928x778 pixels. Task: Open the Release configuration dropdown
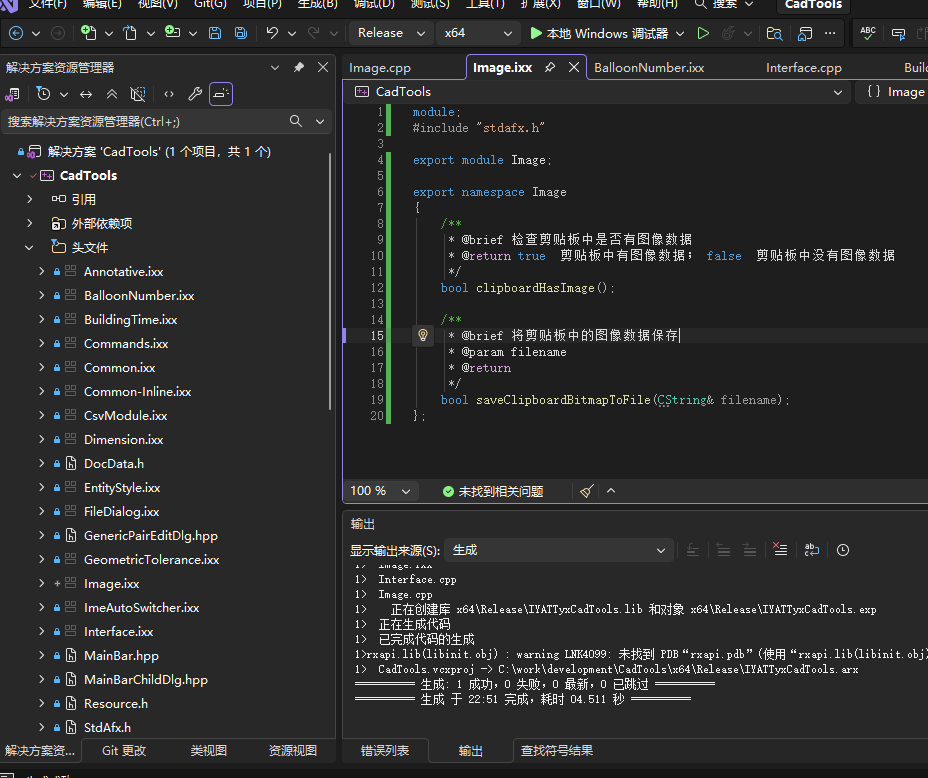pyautogui.click(x=391, y=33)
